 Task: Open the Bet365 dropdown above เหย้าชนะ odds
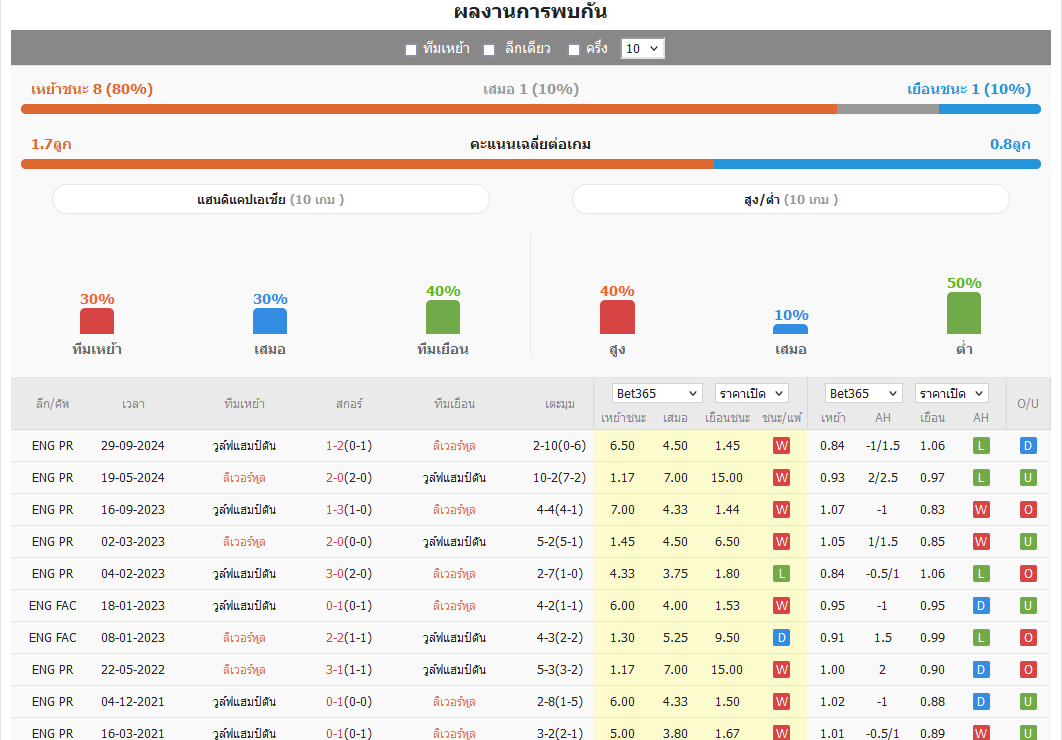[656, 393]
